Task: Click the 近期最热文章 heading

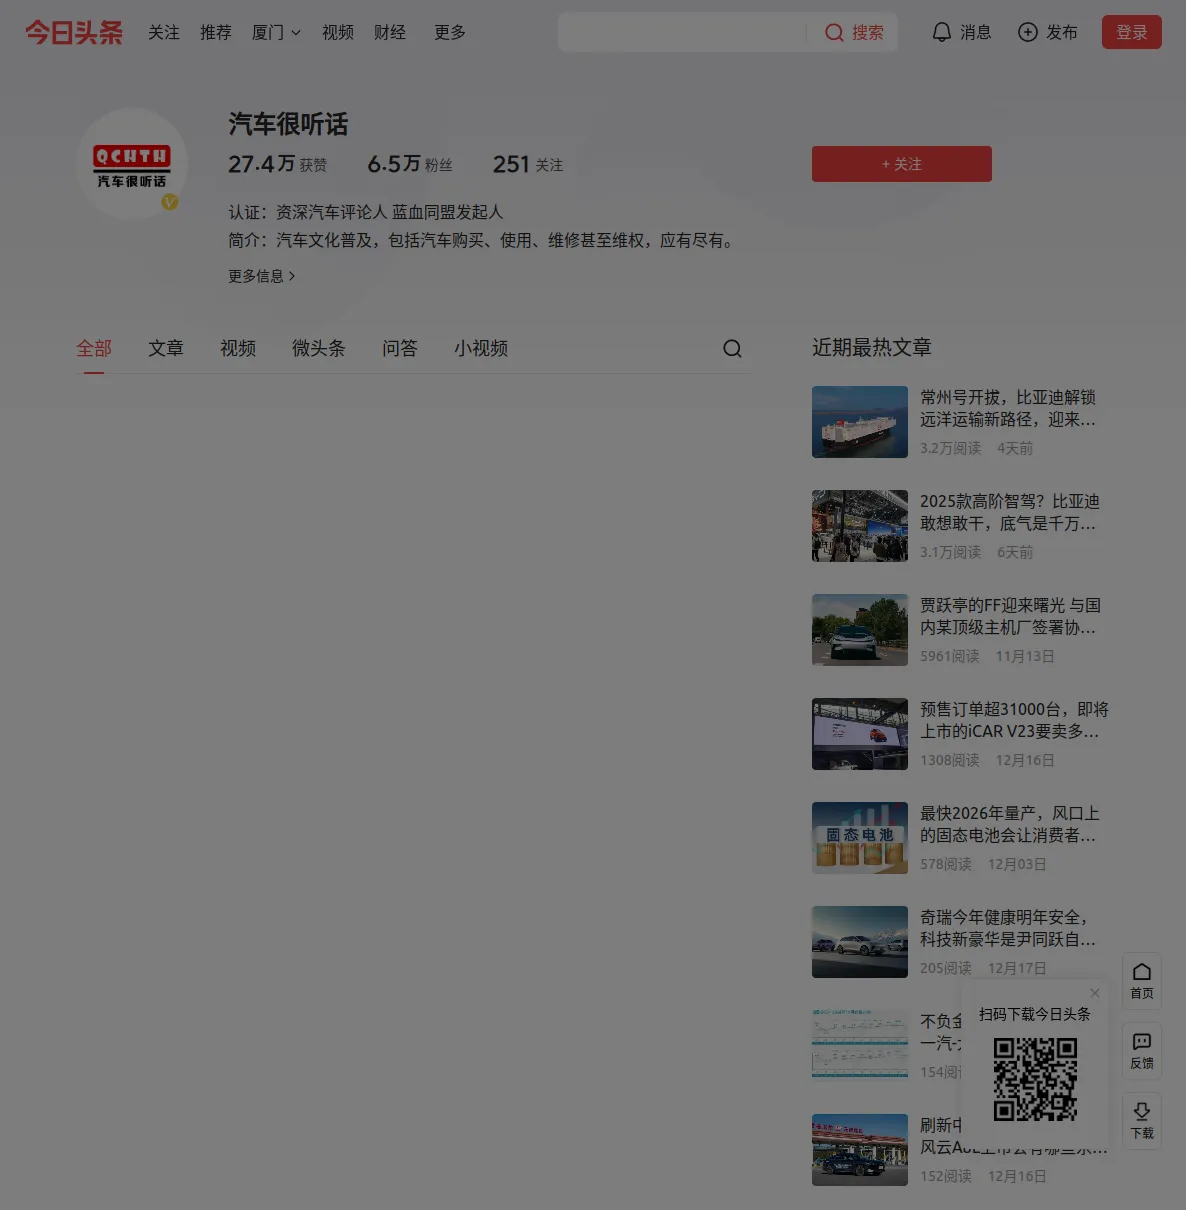Action: click(872, 347)
